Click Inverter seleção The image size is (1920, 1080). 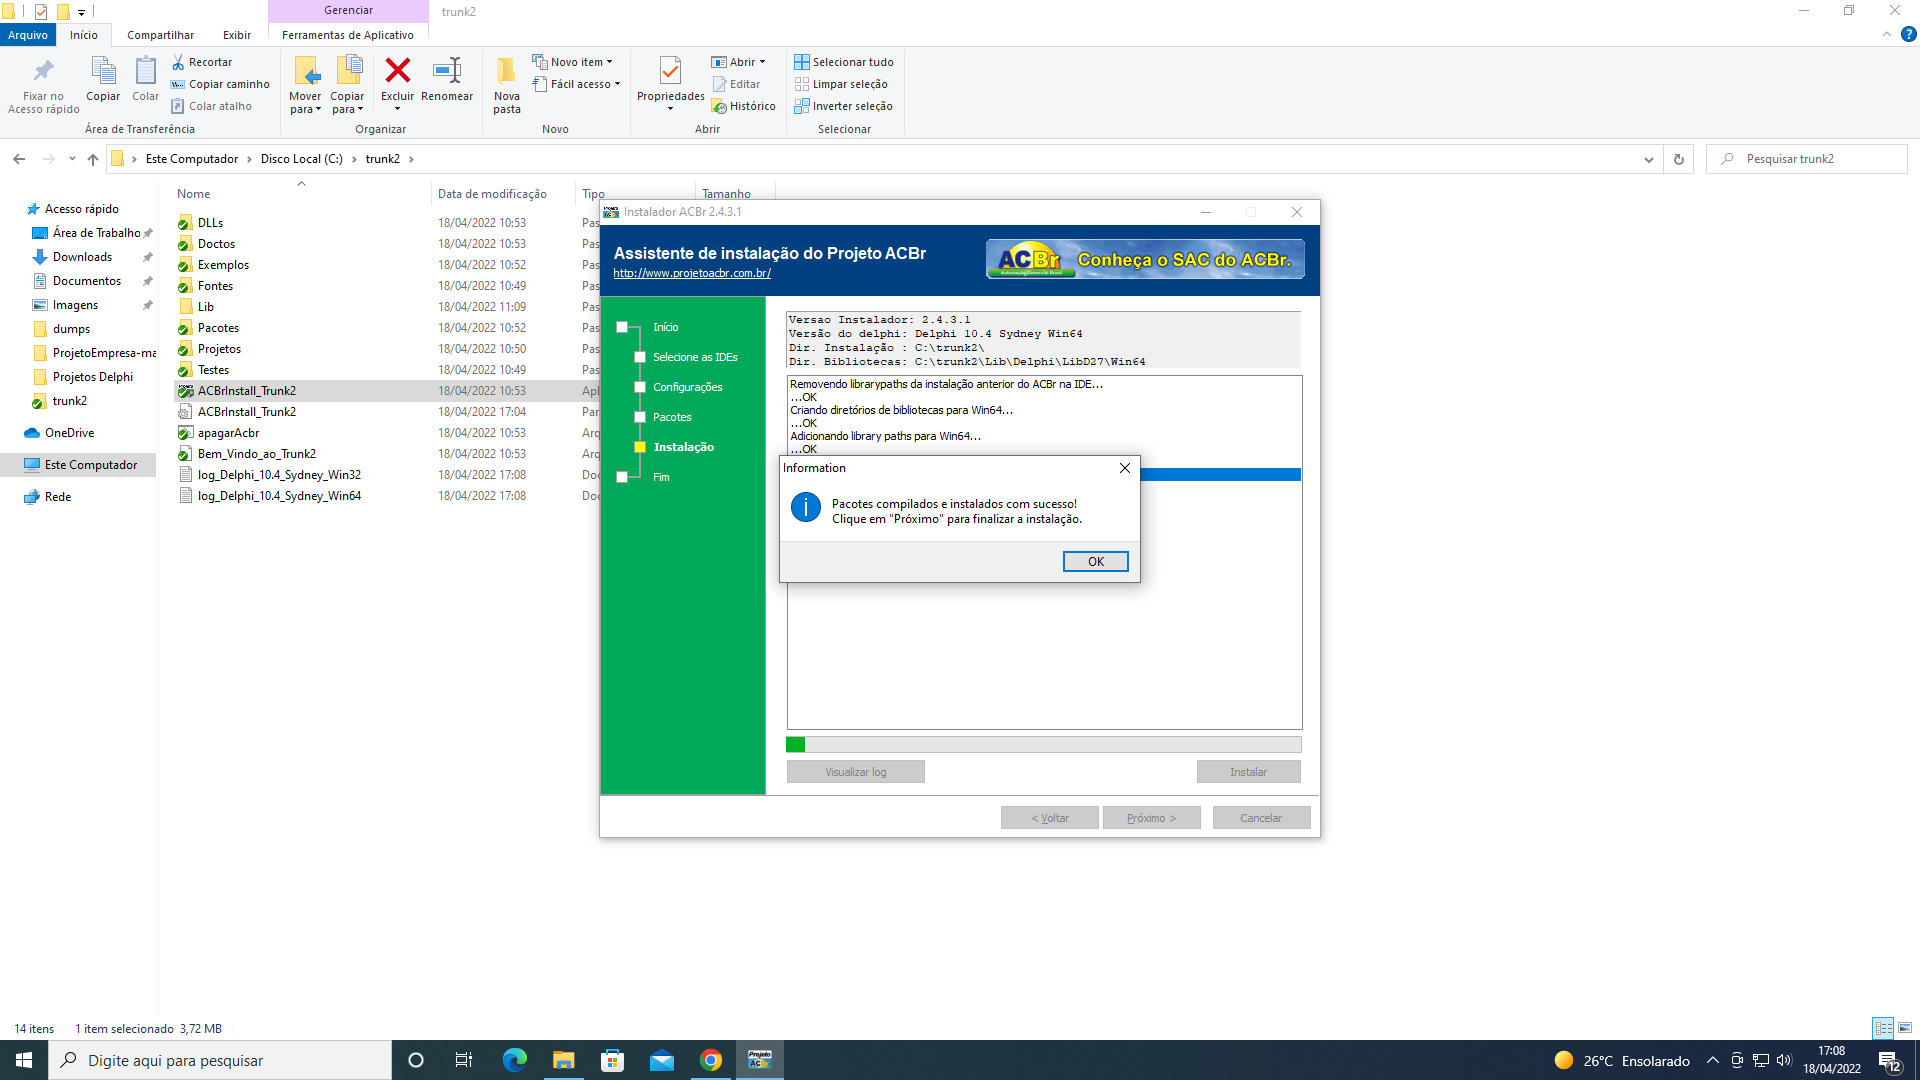tap(844, 106)
